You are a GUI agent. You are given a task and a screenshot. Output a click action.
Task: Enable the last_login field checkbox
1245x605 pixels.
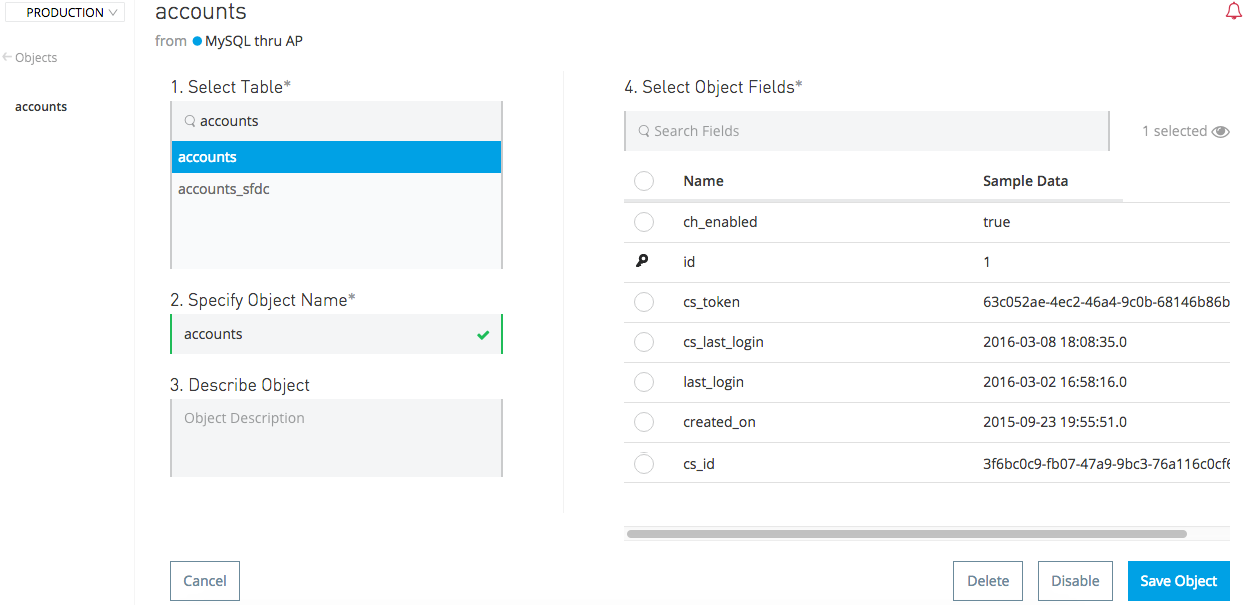tap(644, 382)
